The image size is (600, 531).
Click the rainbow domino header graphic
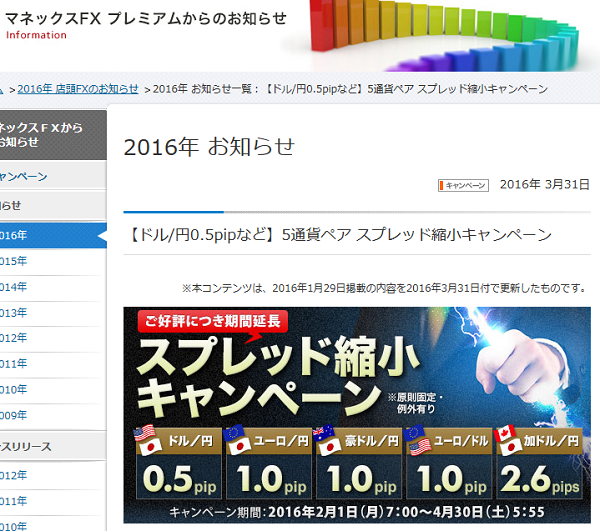click(444, 35)
